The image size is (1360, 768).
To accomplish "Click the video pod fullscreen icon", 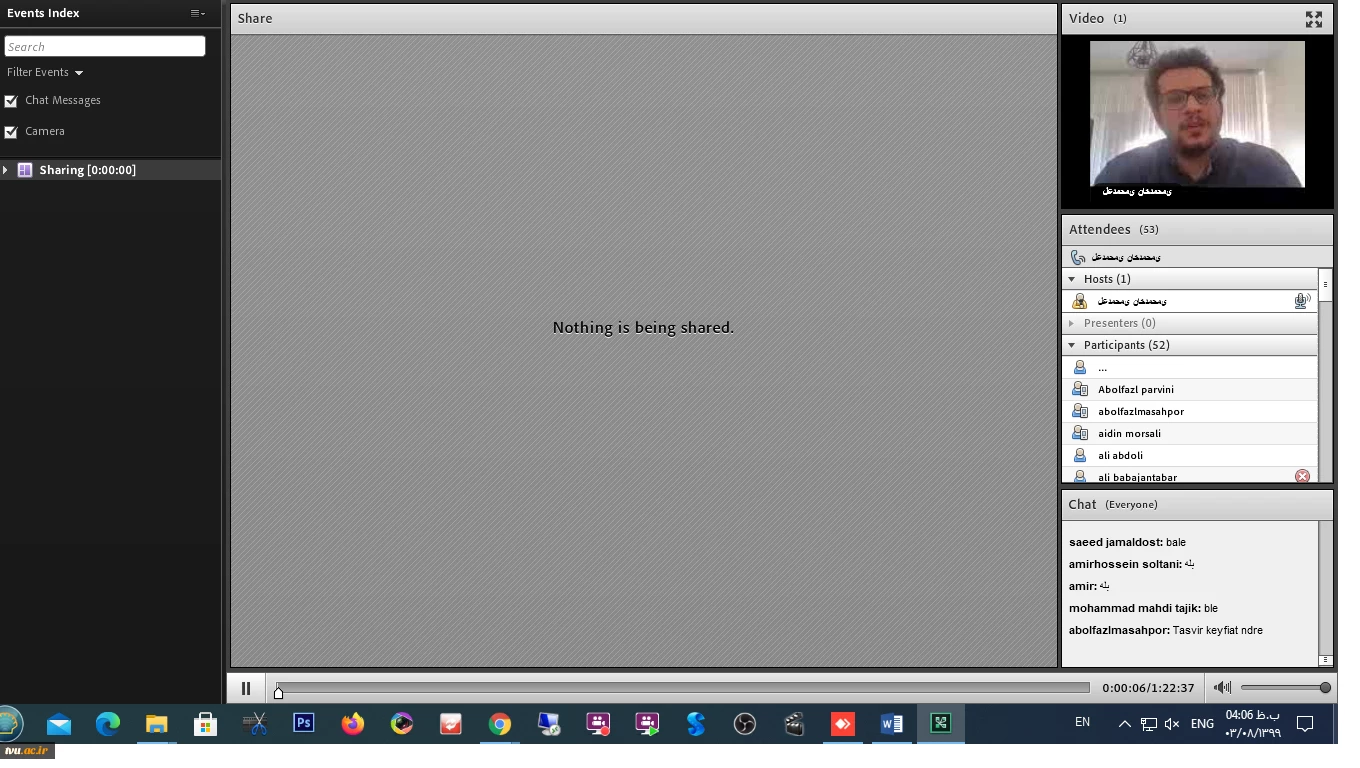I will coord(1313,19).
